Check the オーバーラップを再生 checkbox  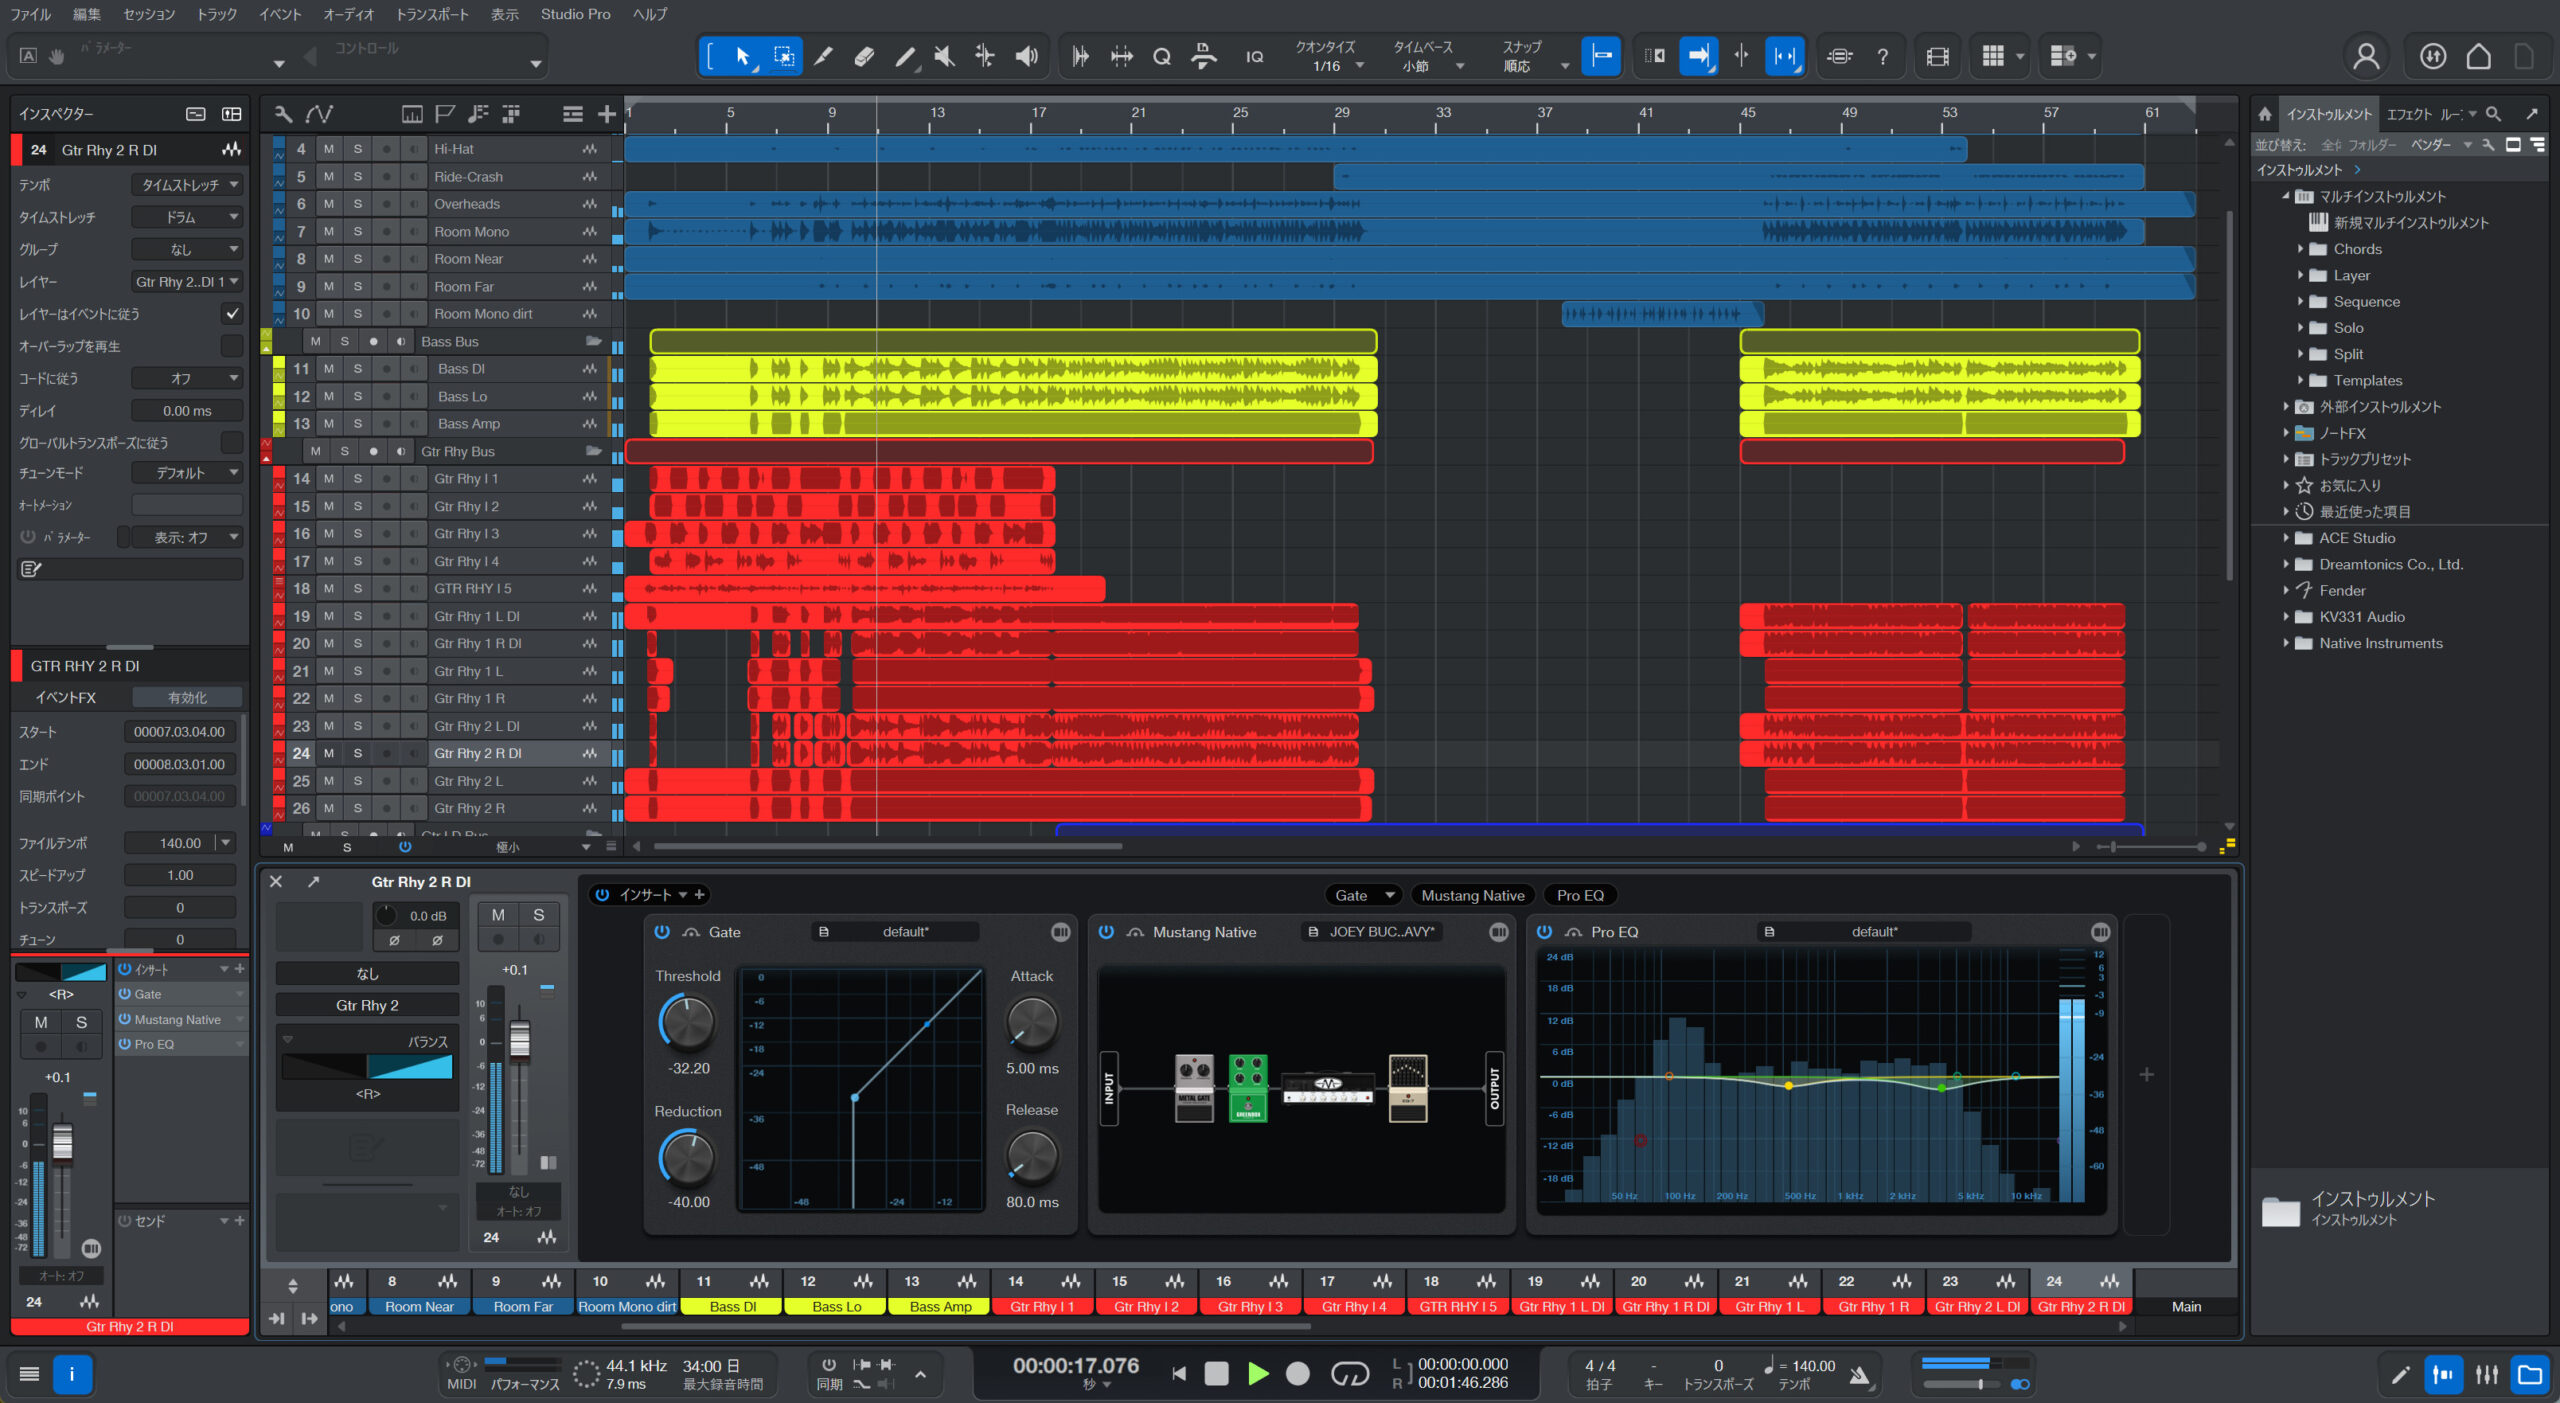pos(232,346)
